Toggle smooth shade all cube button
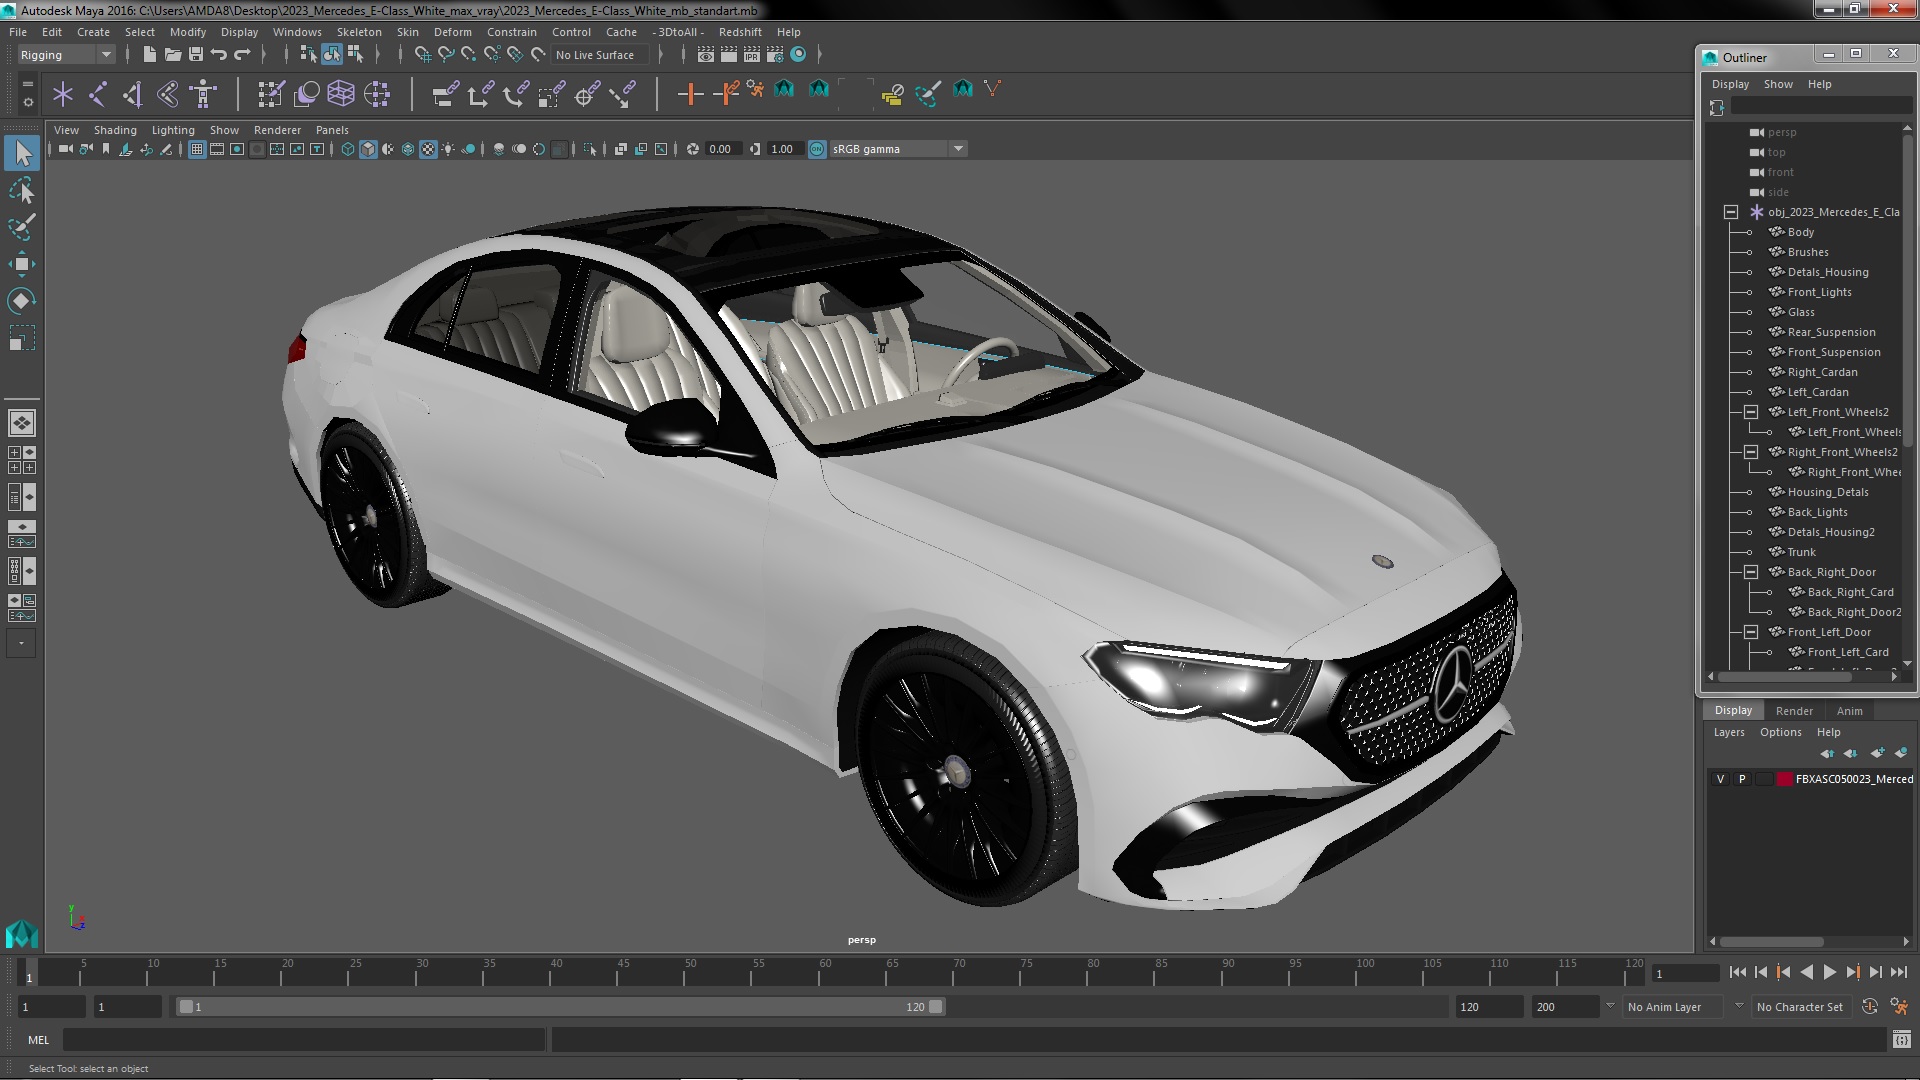The width and height of the screenshot is (1920, 1080). pyautogui.click(x=368, y=149)
